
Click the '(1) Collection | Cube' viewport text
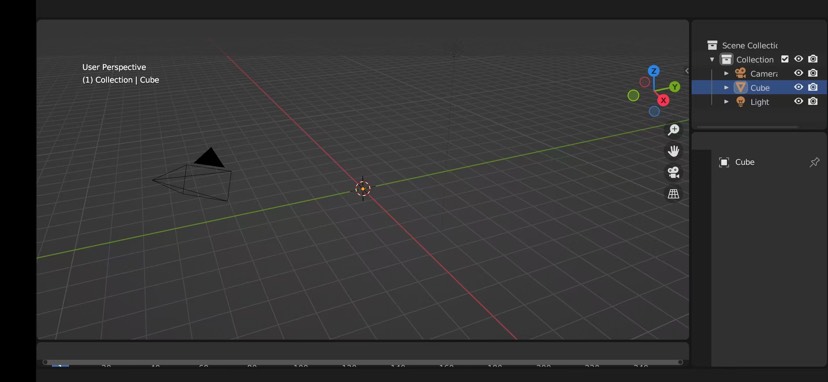120,80
